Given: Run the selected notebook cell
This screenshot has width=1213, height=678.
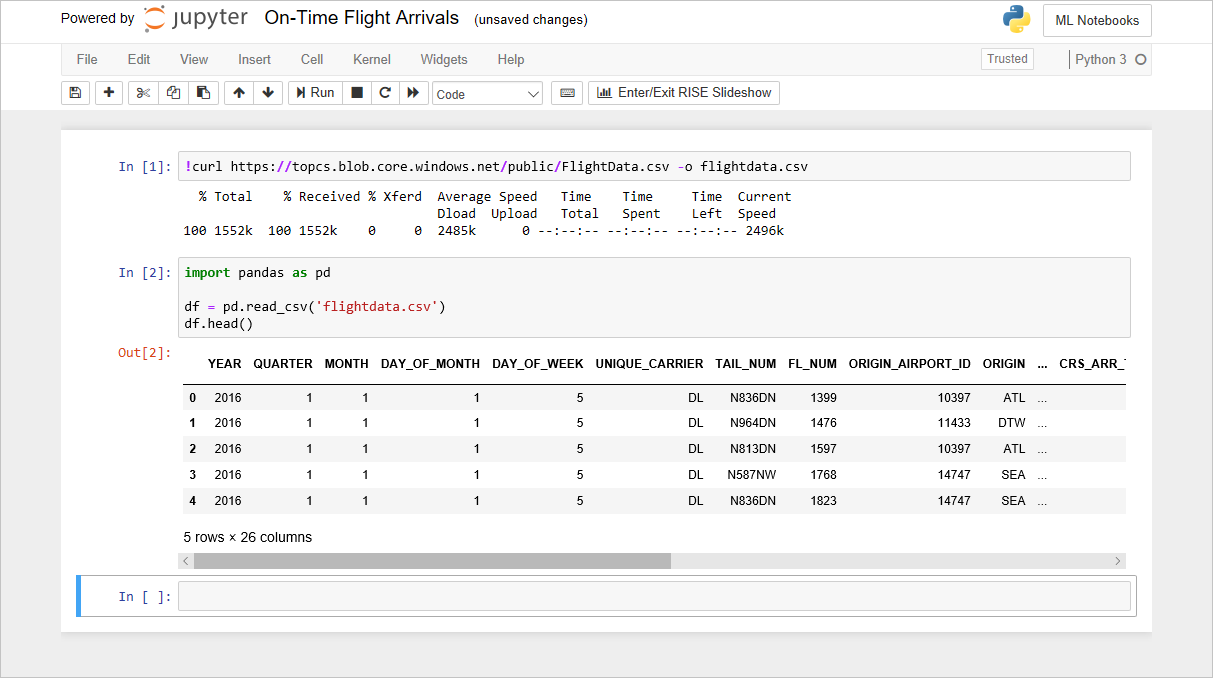Looking at the screenshot, I should coord(314,92).
